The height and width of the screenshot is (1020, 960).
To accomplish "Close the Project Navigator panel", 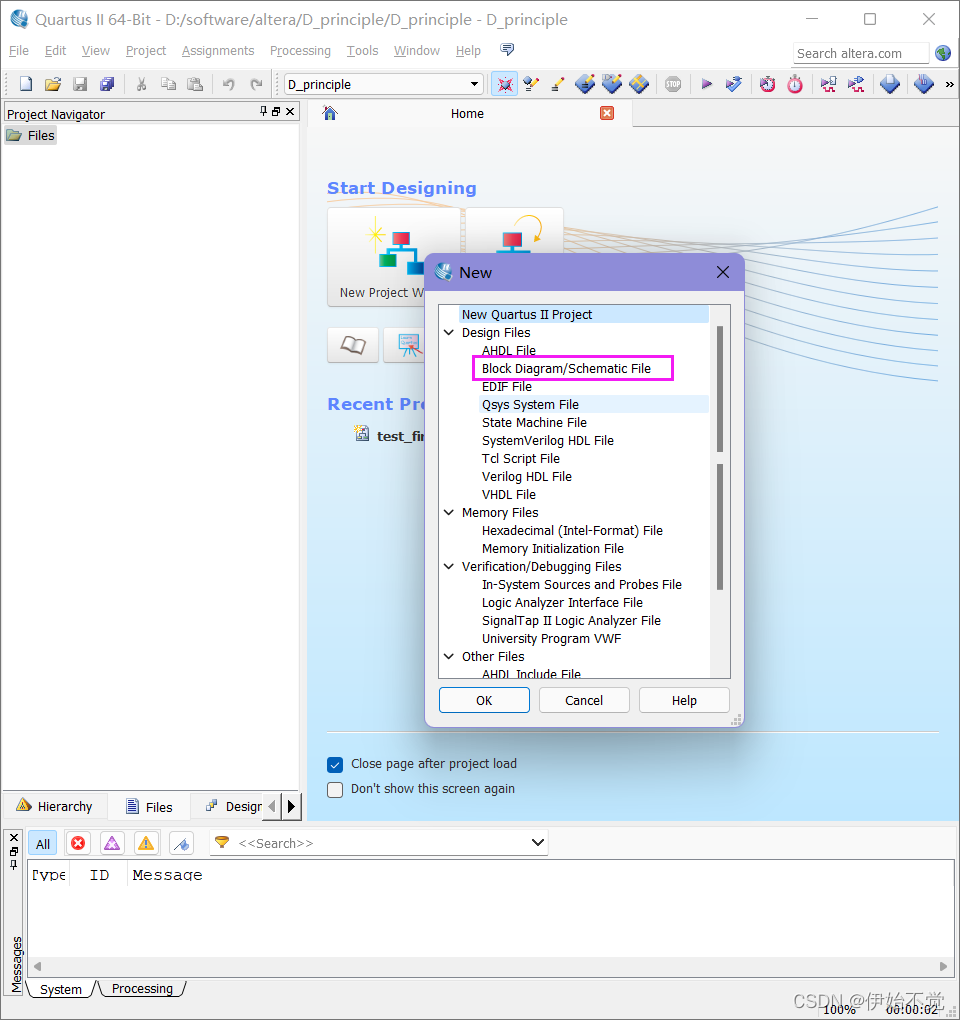I will (x=290, y=111).
